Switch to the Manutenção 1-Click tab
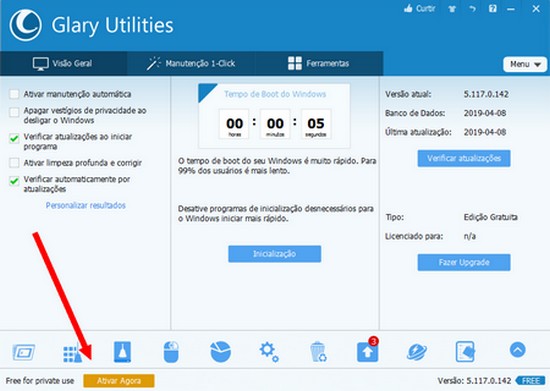Image resolution: width=550 pixels, height=391 pixels. tap(191, 63)
